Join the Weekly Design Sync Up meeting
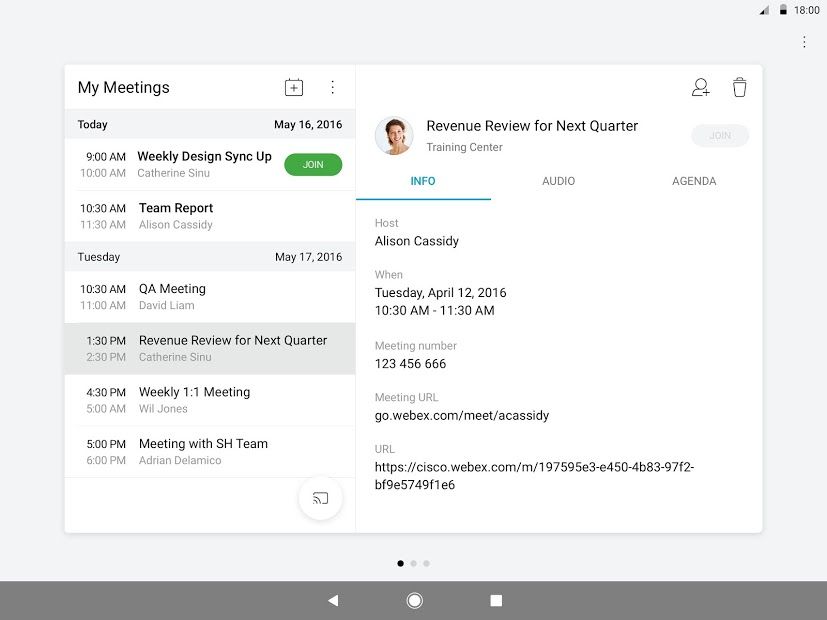Screen dimensions: 827x620 [x=313, y=164]
